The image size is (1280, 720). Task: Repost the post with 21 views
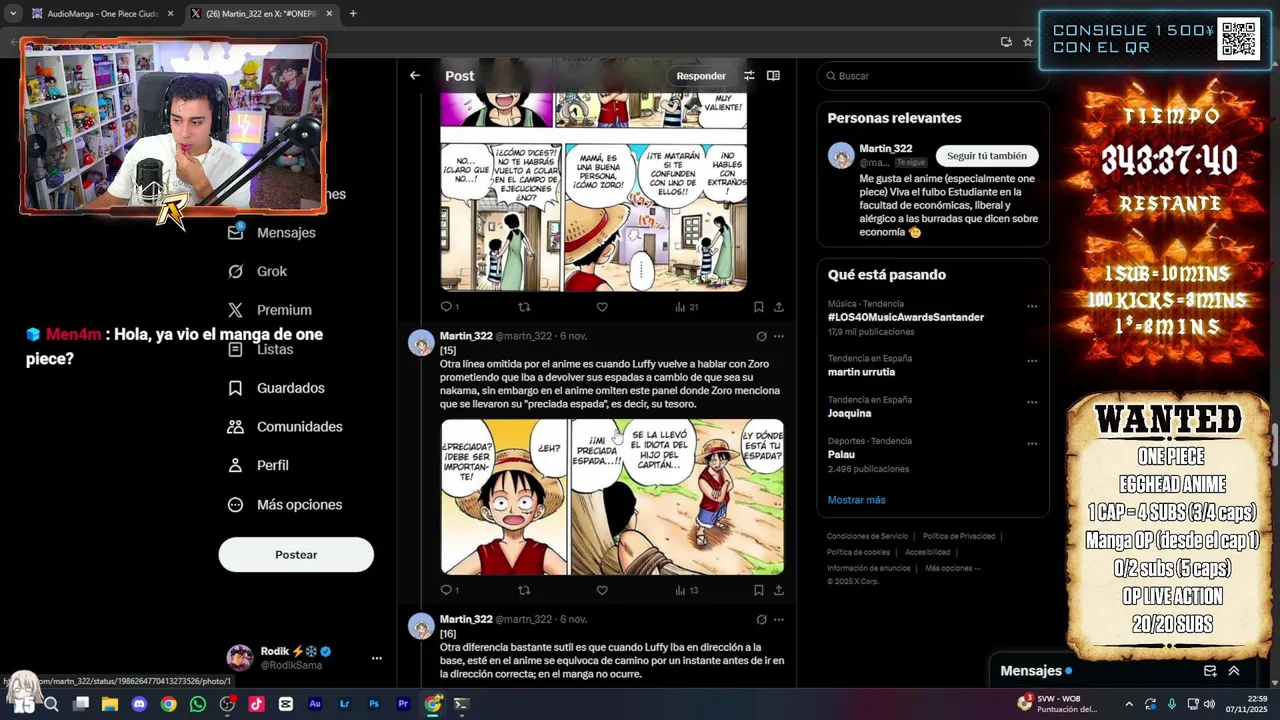point(524,307)
